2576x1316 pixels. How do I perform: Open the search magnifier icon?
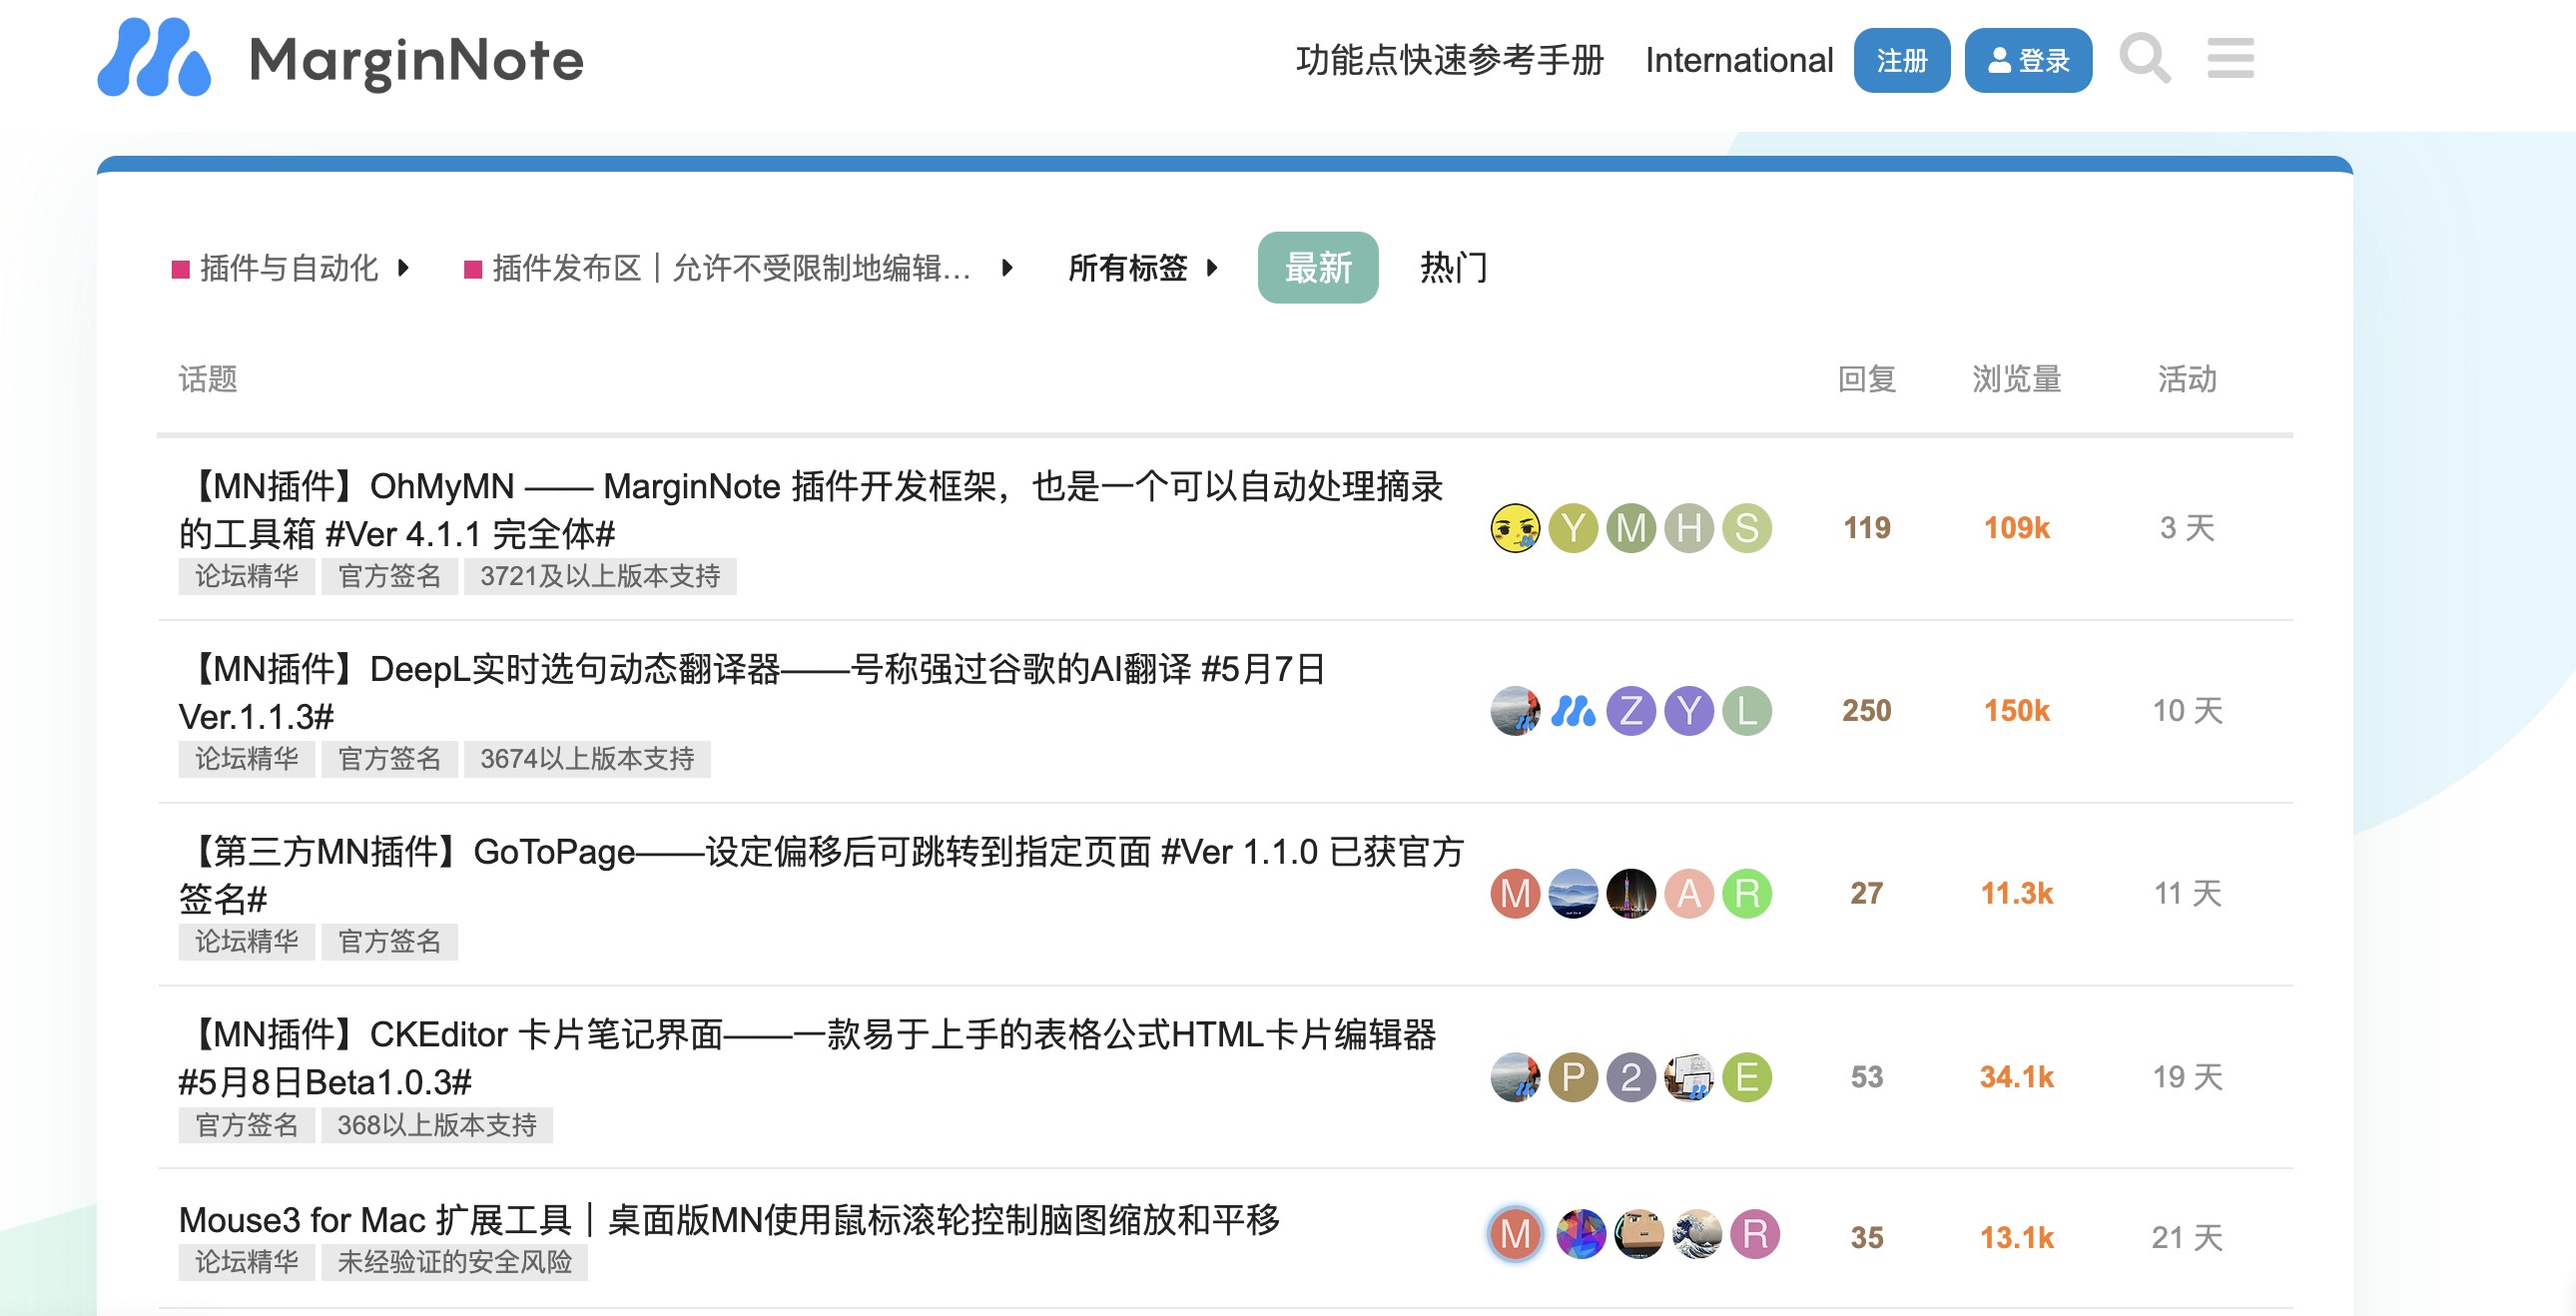[x=2144, y=59]
